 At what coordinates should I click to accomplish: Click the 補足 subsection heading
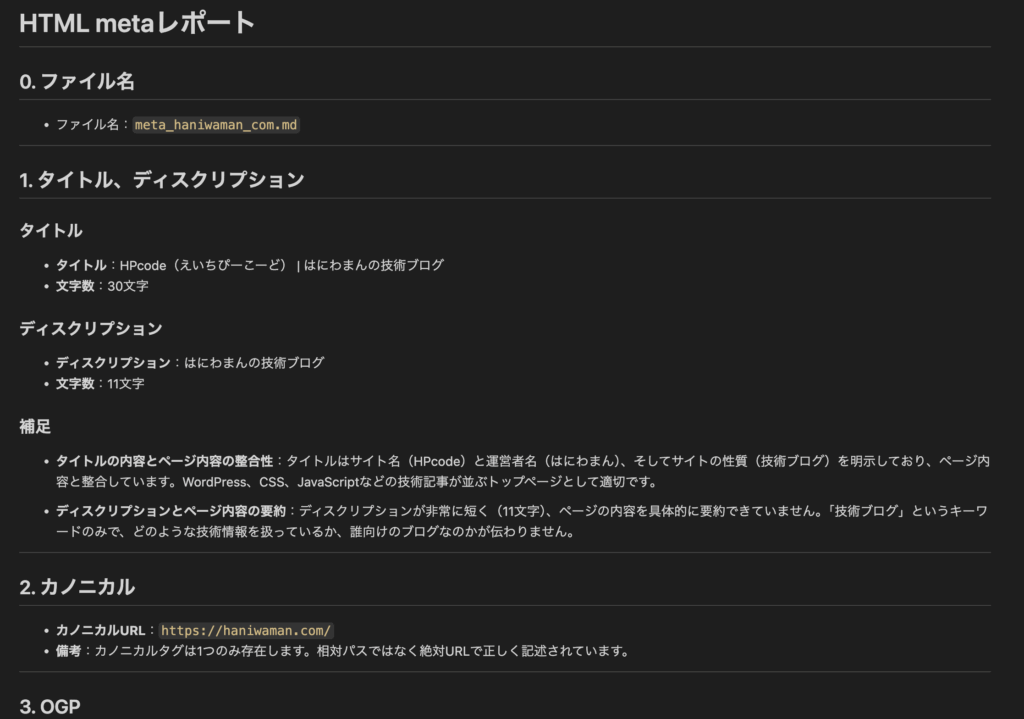[x=35, y=426]
